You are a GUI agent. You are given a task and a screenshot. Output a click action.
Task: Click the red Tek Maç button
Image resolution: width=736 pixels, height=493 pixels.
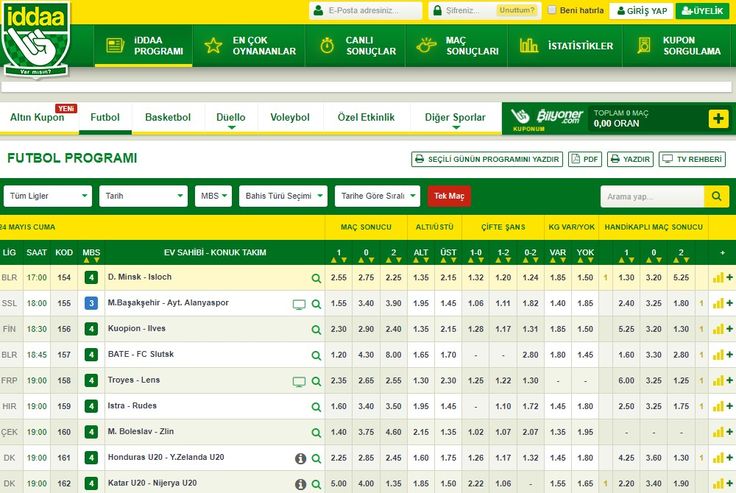coord(449,196)
